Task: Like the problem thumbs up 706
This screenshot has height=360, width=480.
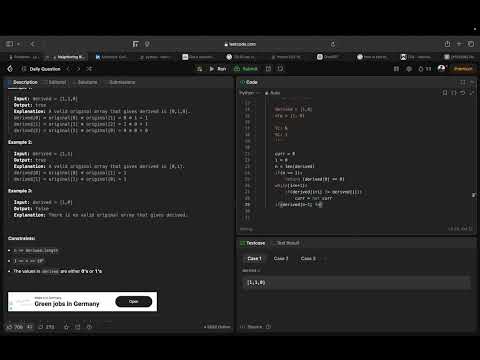Action: [x=15, y=327]
